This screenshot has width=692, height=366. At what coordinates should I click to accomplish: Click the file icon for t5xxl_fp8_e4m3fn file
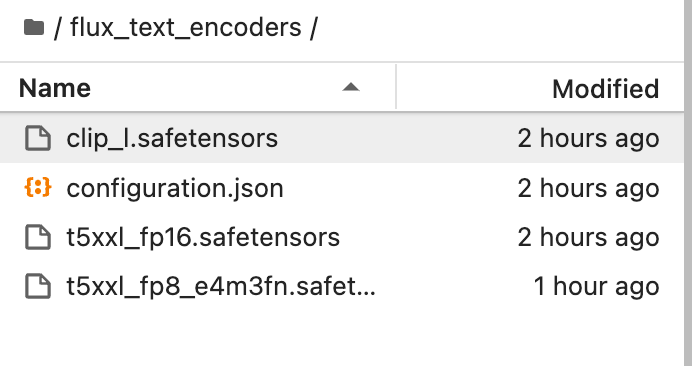[38, 286]
